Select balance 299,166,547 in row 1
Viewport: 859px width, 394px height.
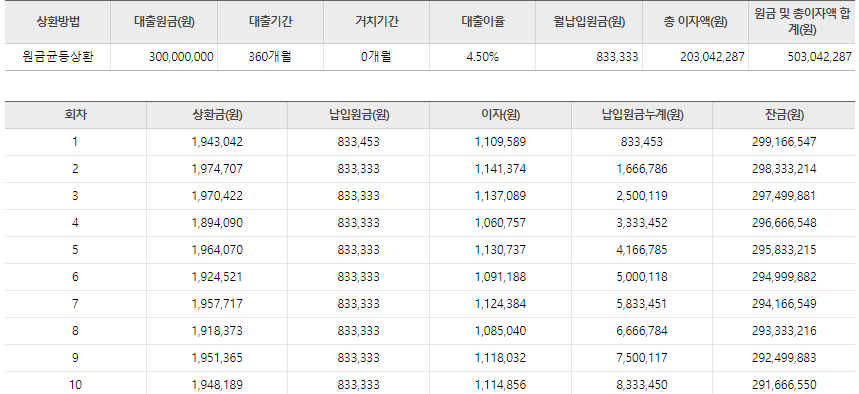[x=784, y=142]
